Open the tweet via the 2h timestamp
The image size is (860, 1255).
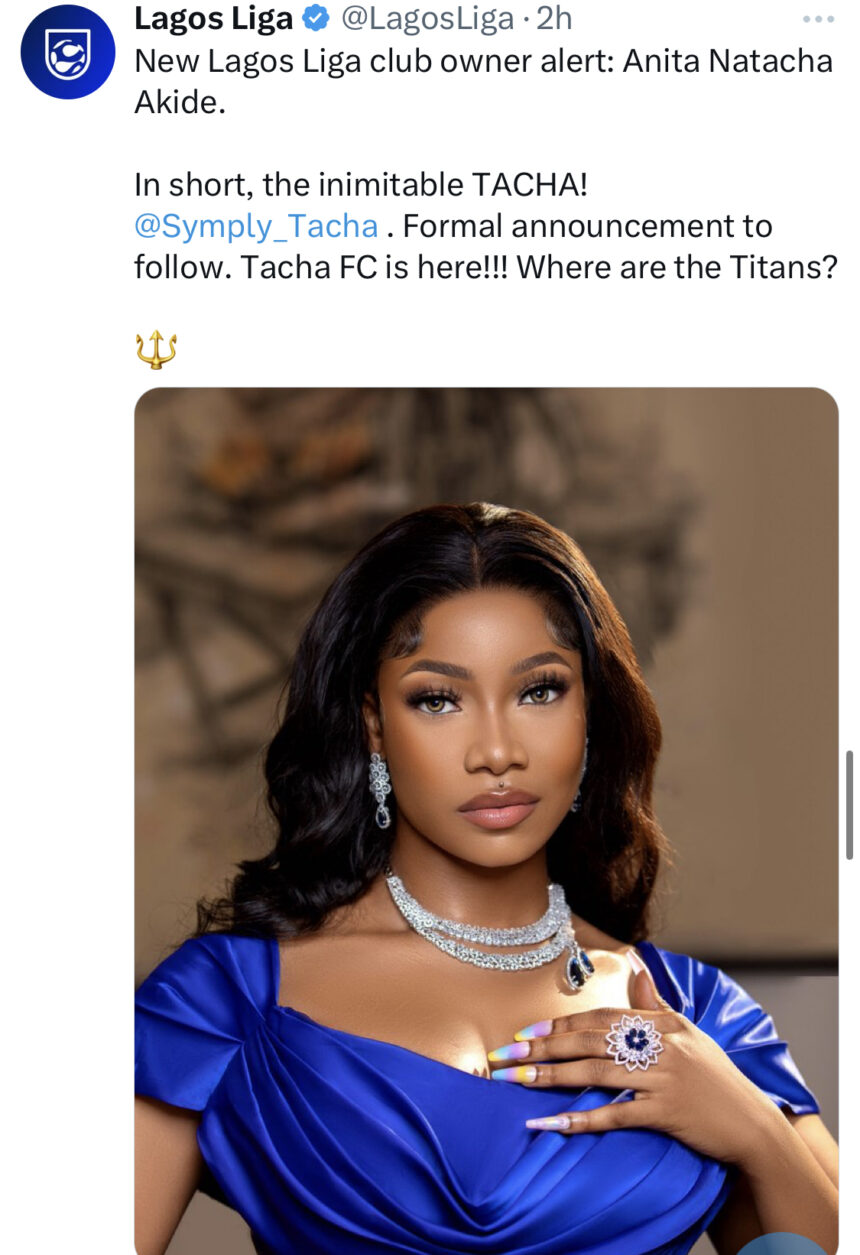(x=552, y=16)
